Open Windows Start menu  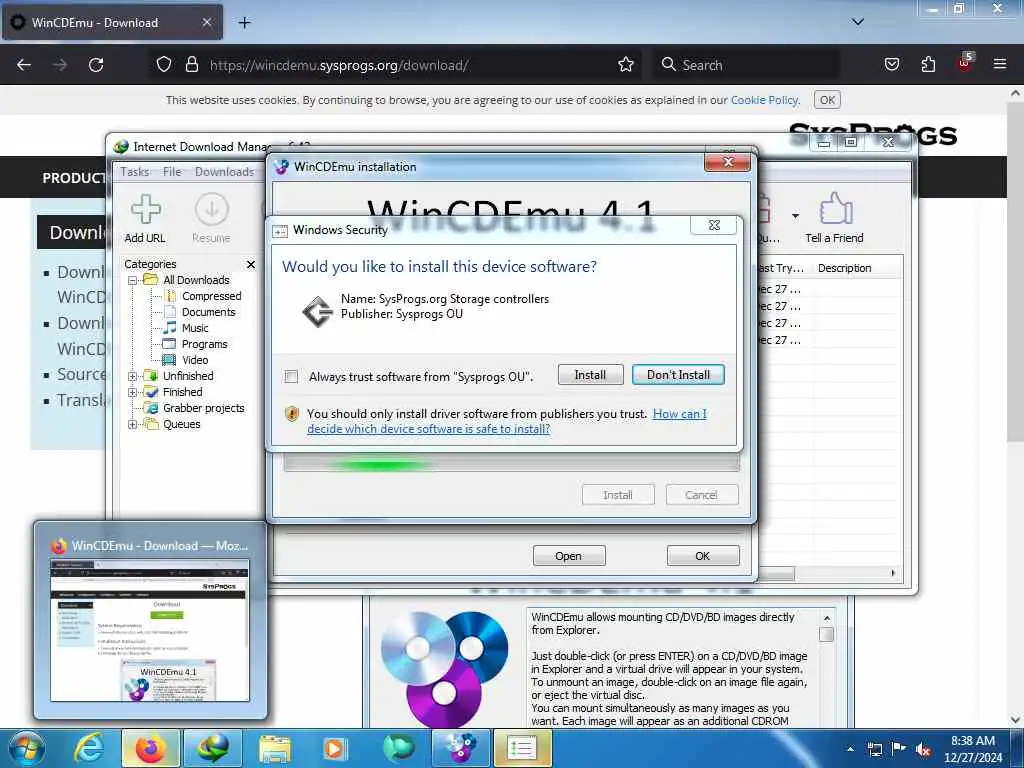(x=26, y=748)
